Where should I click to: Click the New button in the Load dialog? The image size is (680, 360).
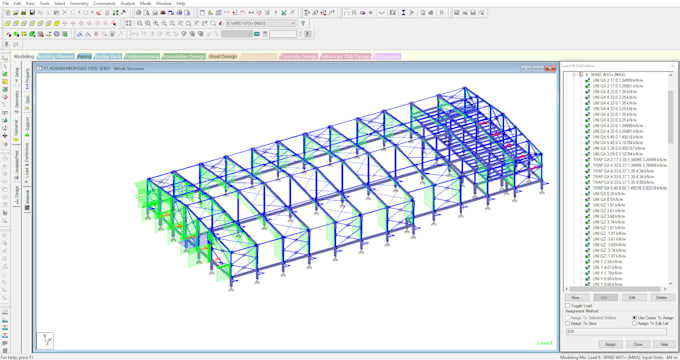[576, 298]
